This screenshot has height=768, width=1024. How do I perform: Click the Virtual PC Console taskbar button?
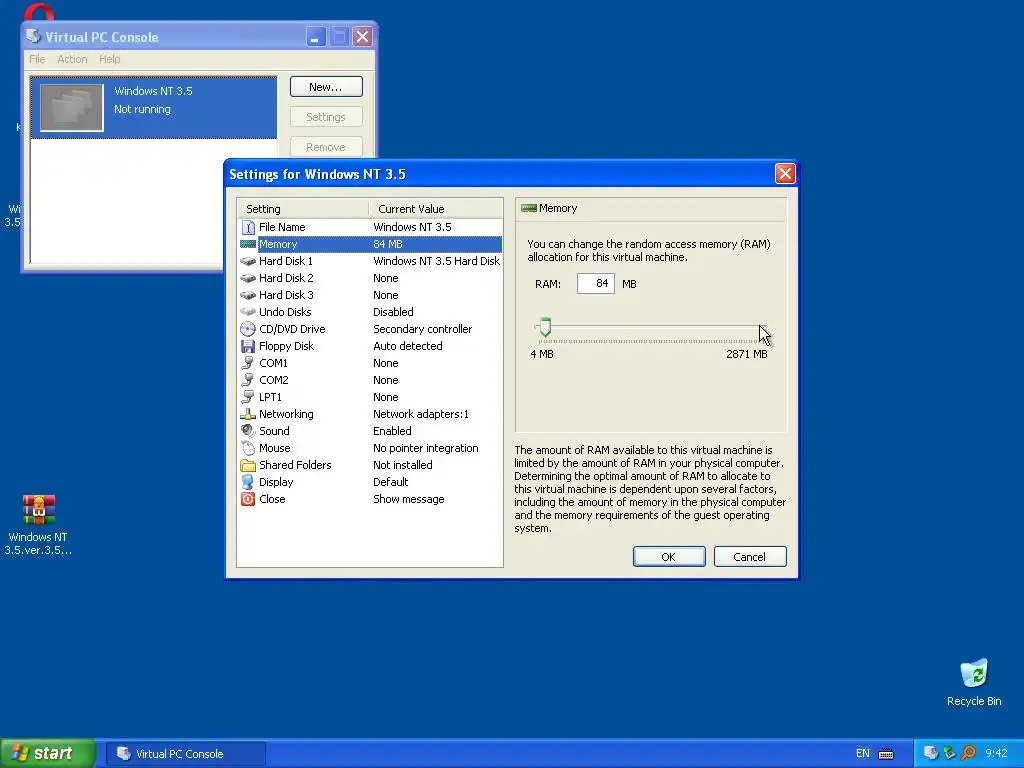click(x=186, y=754)
